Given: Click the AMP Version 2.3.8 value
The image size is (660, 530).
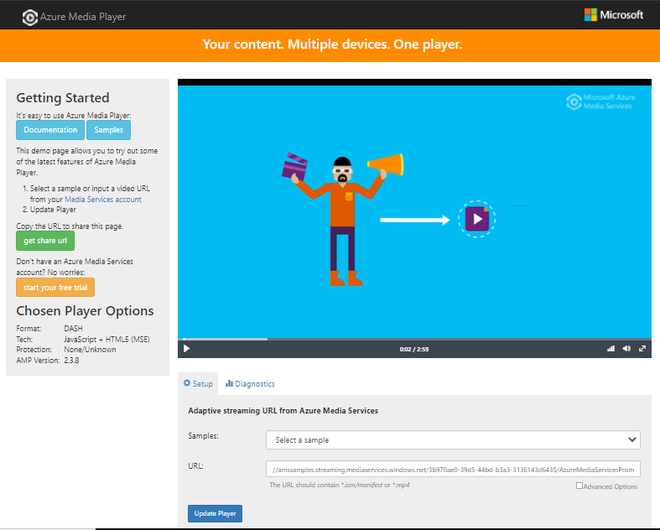Looking at the screenshot, I should 72,360.
